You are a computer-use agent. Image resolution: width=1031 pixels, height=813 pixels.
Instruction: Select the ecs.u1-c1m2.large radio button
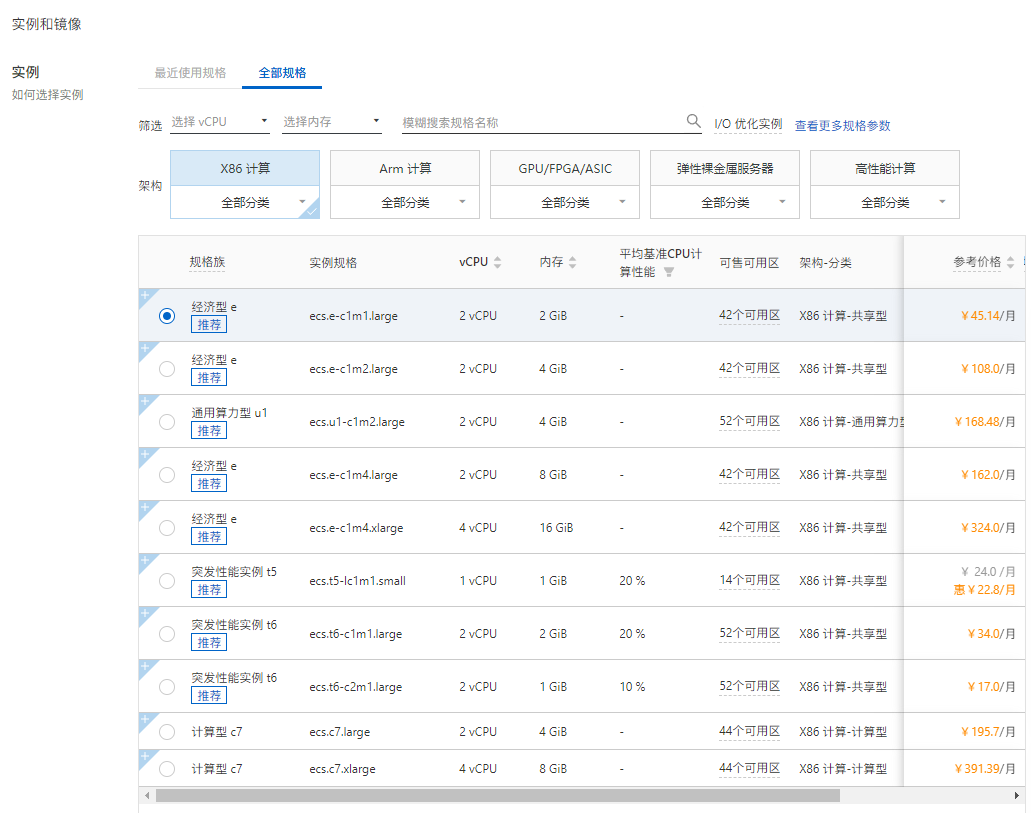pos(167,422)
